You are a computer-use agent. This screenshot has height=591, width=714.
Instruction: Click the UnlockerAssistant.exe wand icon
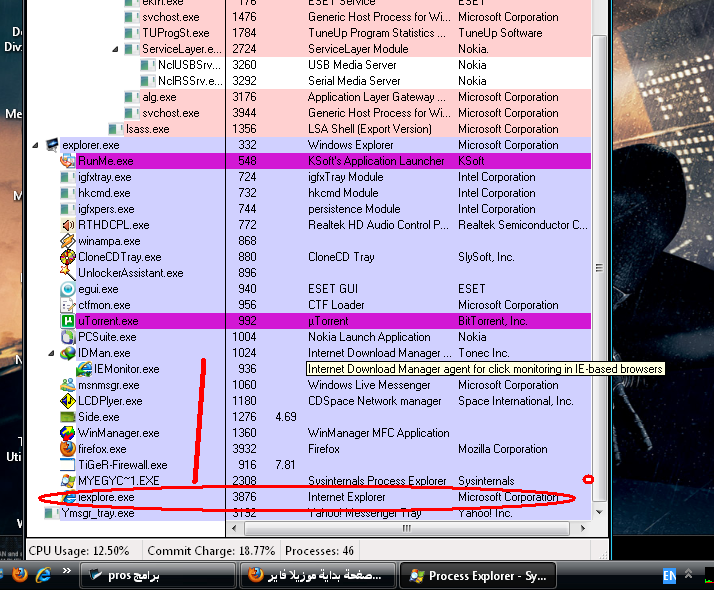click(x=67, y=273)
